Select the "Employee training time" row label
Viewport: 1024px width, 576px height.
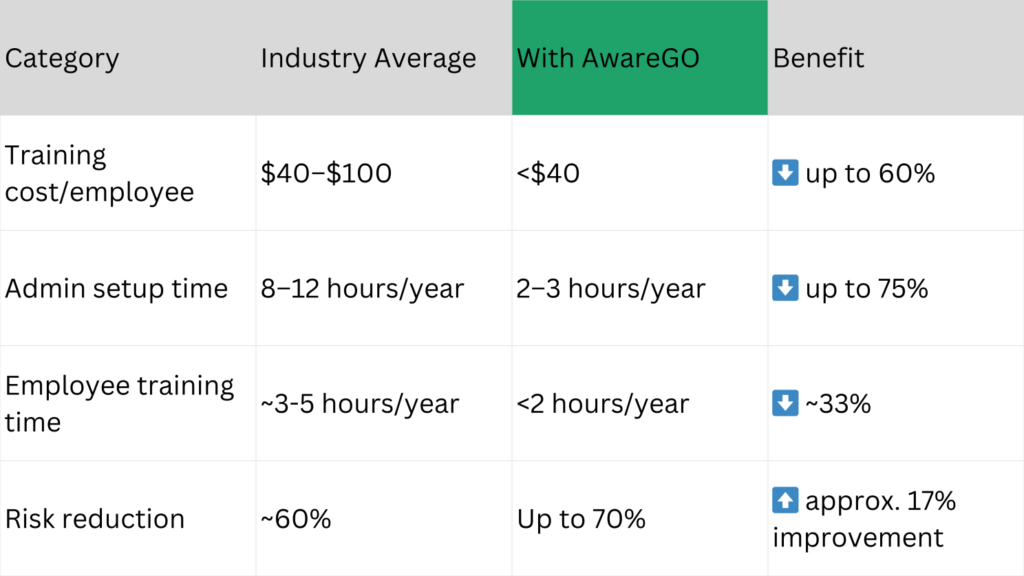(x=119, y=403)
